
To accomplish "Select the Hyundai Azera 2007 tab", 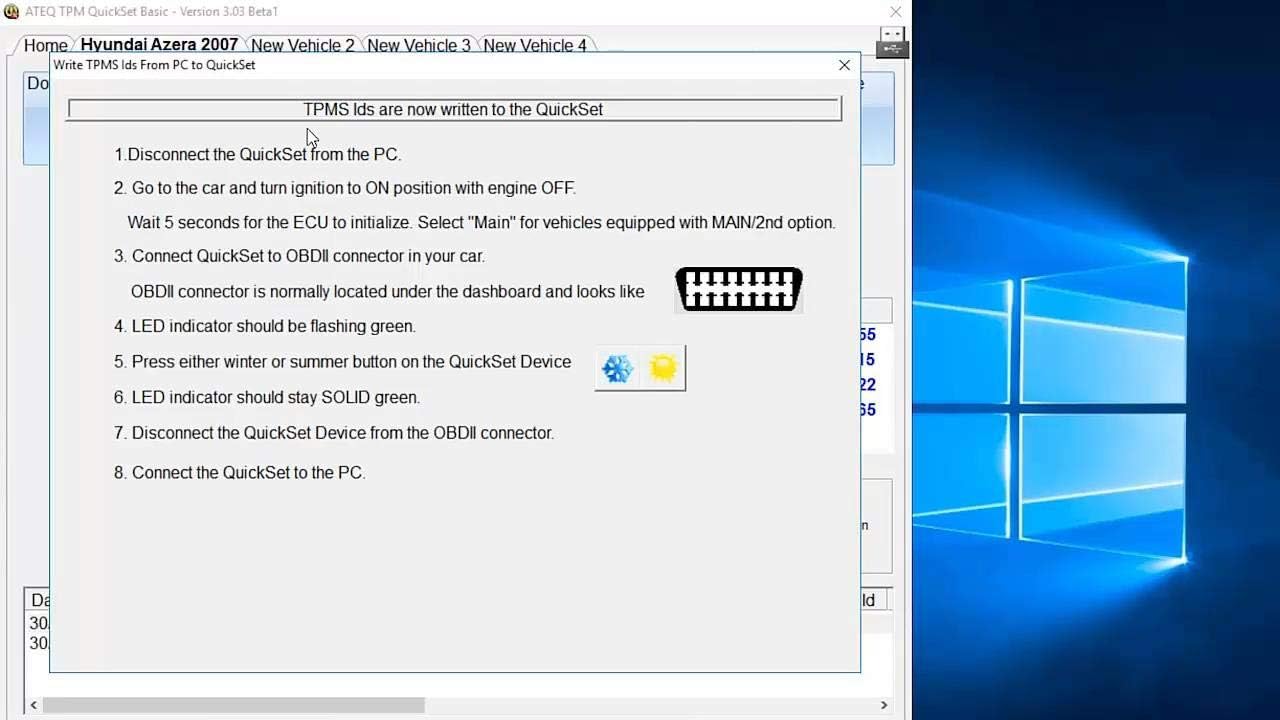I will click(159, 44).
